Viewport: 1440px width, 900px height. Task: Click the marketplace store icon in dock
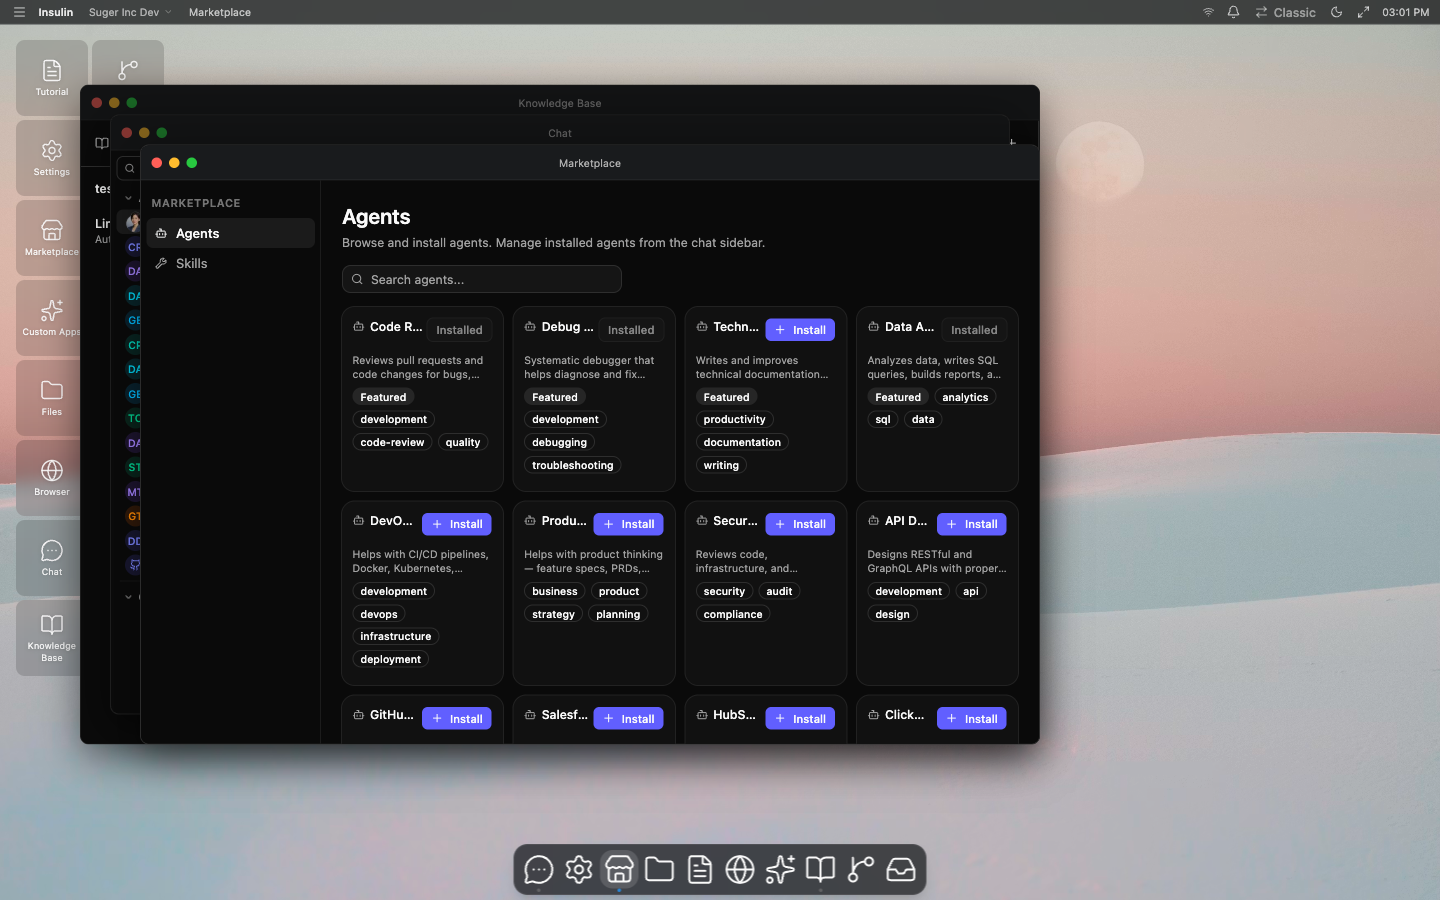(619, 870)
